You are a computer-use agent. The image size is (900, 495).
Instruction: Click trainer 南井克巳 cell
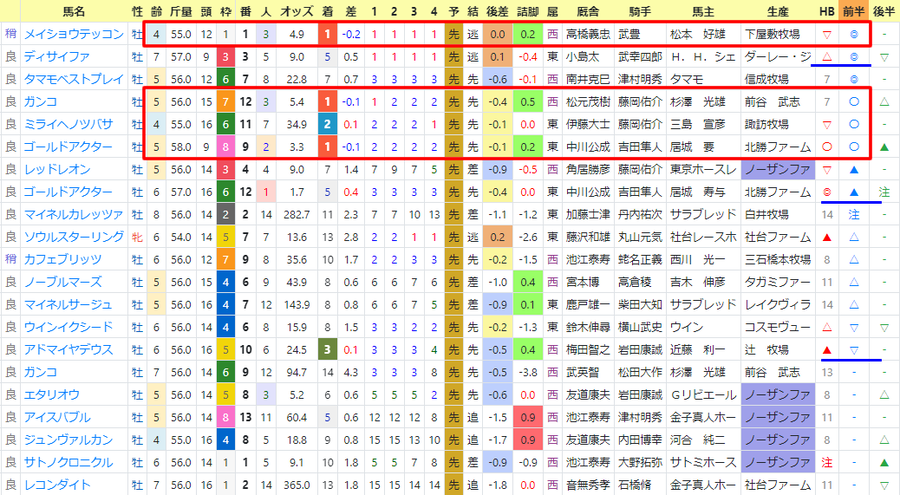point(588,79)
